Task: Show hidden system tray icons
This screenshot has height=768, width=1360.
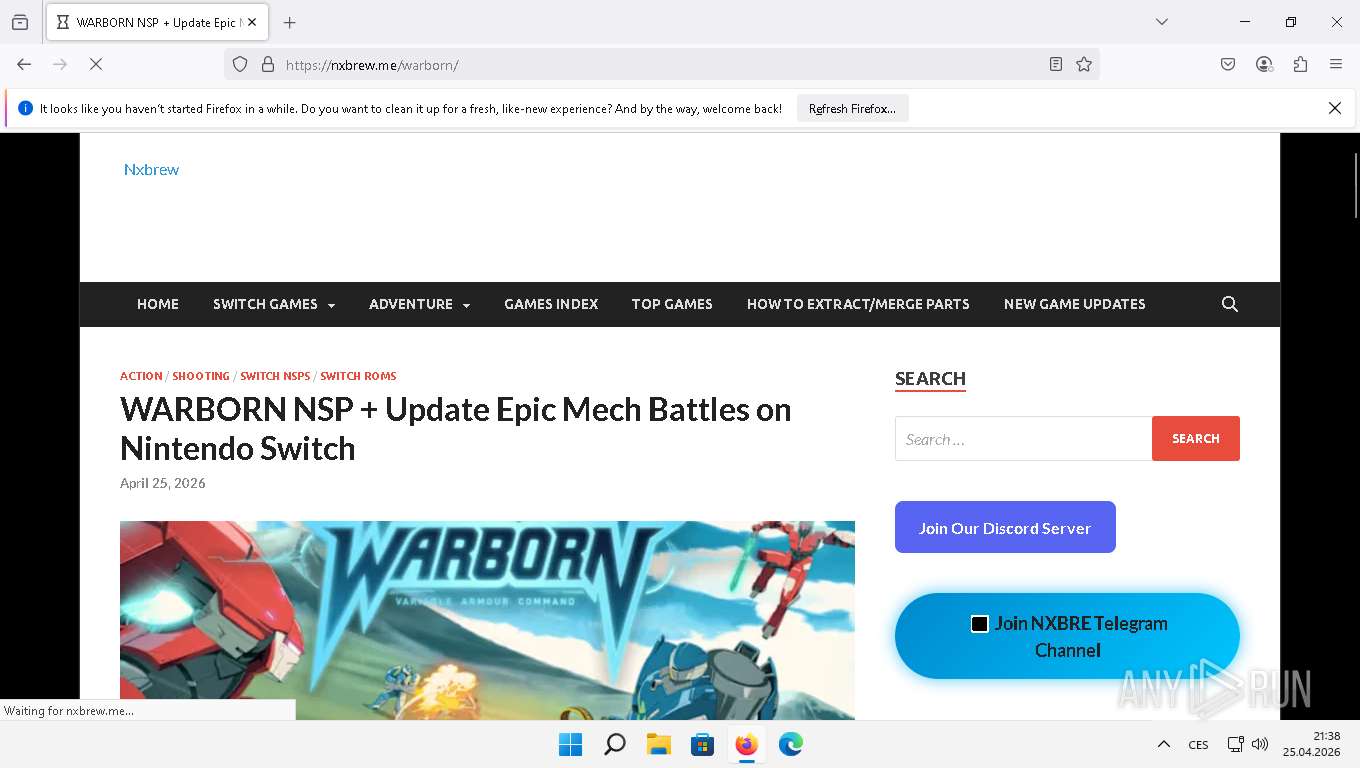Action: (1163, 744)
